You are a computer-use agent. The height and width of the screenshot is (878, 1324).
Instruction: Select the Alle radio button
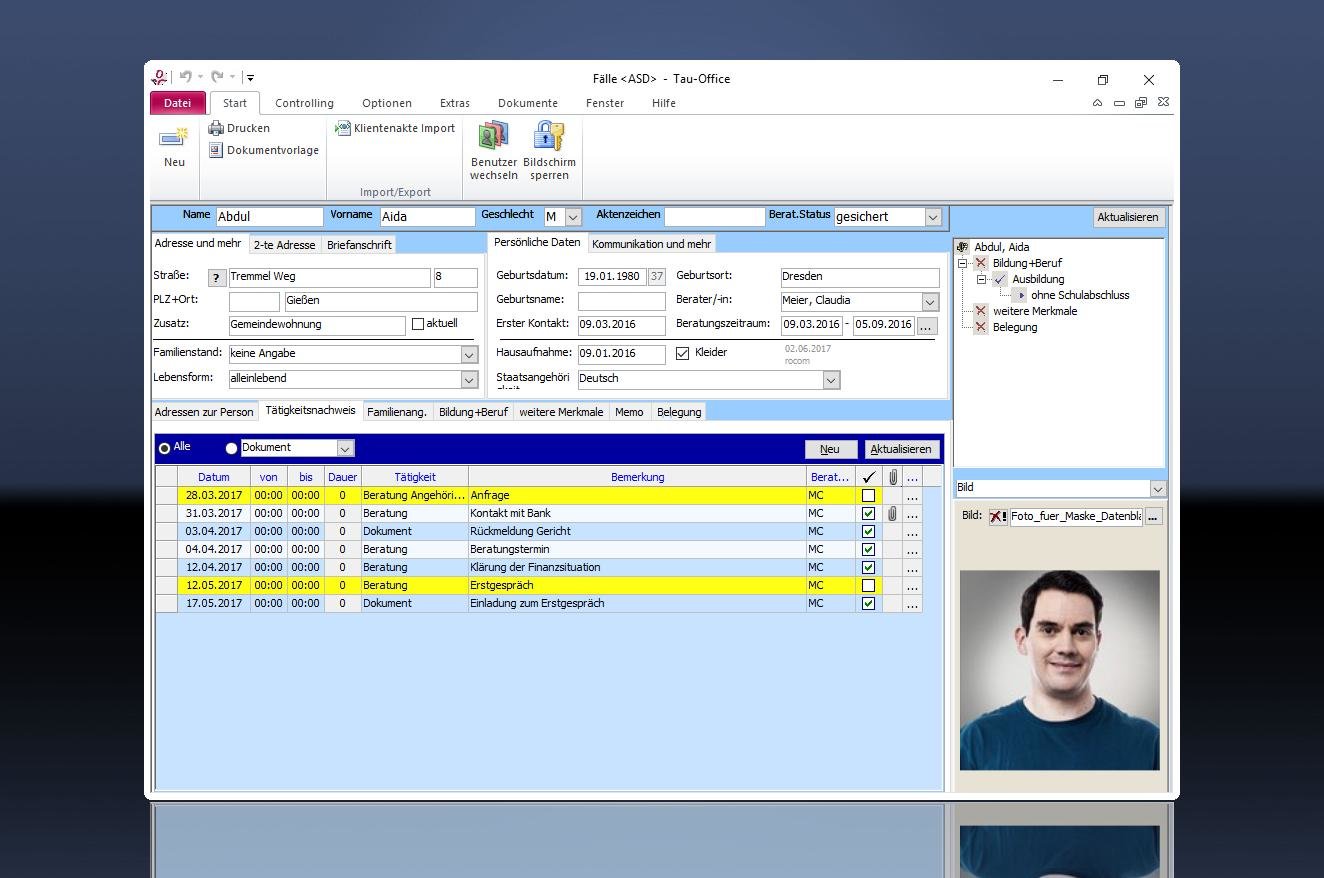[x=164, y=448]
